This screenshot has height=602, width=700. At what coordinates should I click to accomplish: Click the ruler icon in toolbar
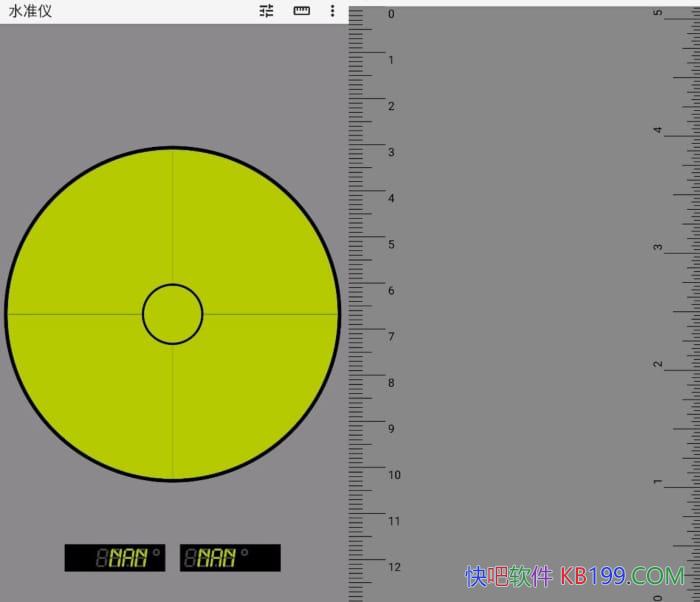pyautogui.click(x=301, y=11)
